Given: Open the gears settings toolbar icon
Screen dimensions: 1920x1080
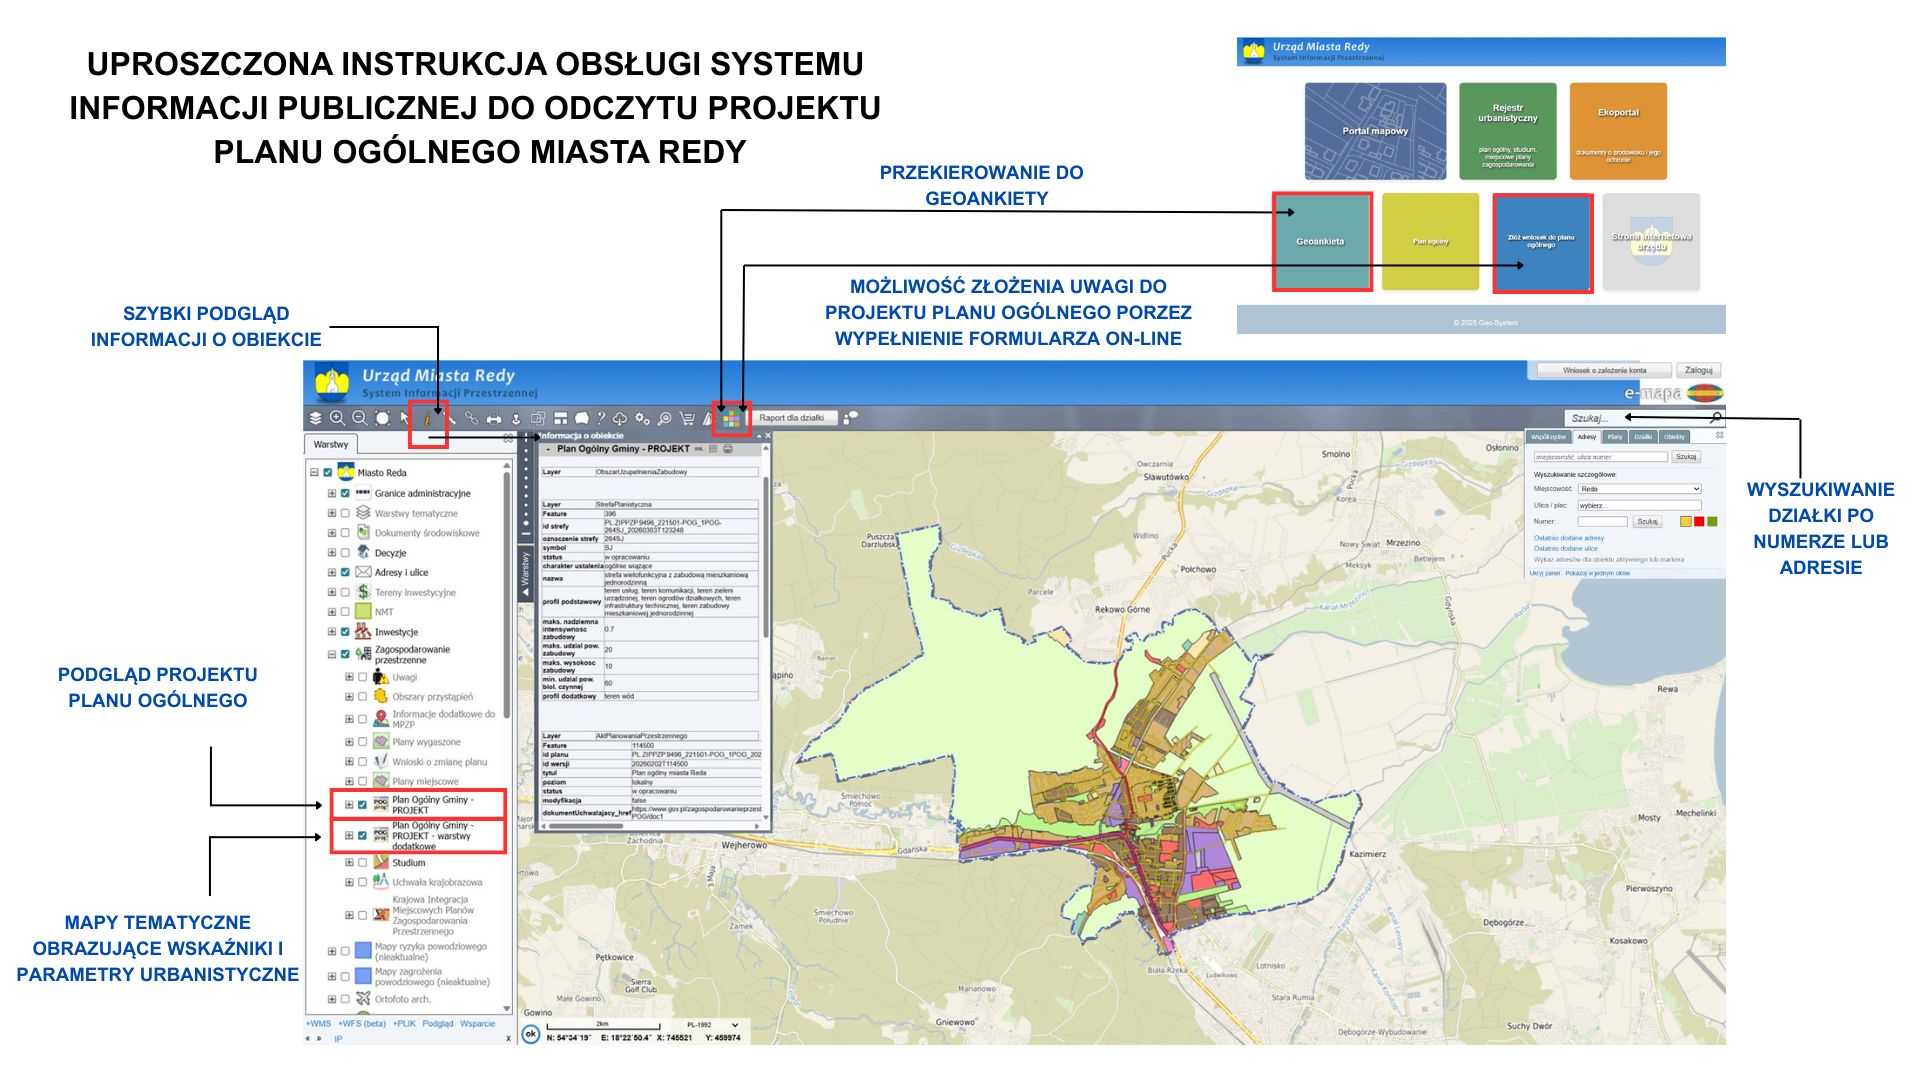Looking at the screenshot, I should (x=642, y=418).
